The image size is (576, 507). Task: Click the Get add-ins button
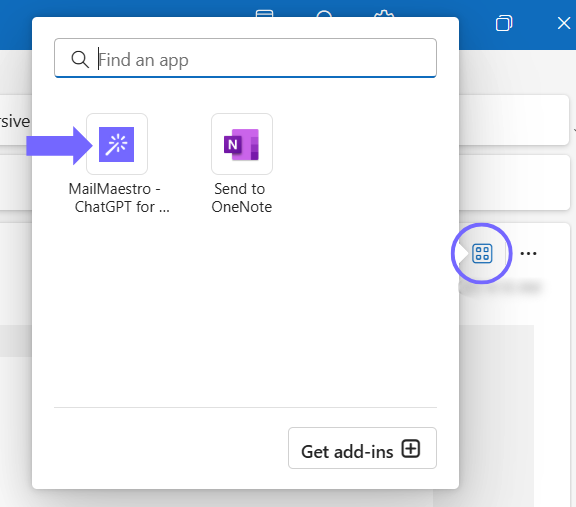(362, 448)
